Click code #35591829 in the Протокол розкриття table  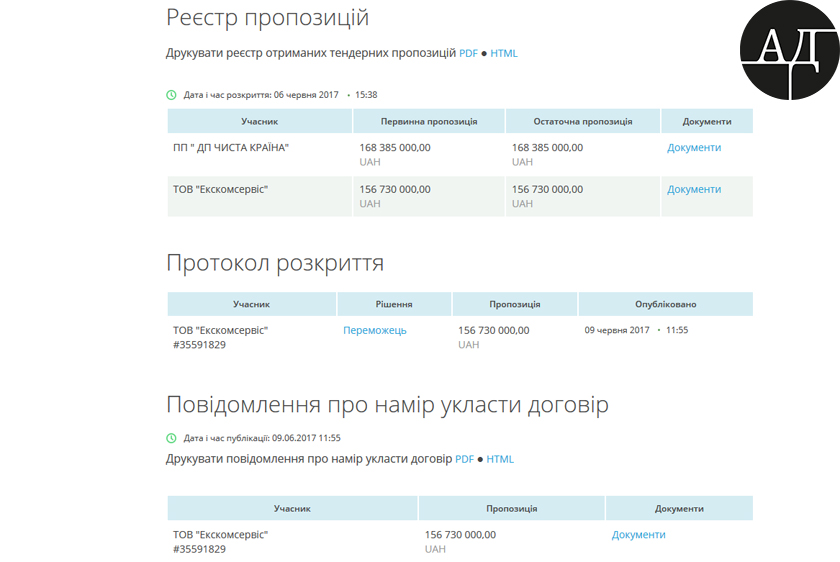(199, 345)
